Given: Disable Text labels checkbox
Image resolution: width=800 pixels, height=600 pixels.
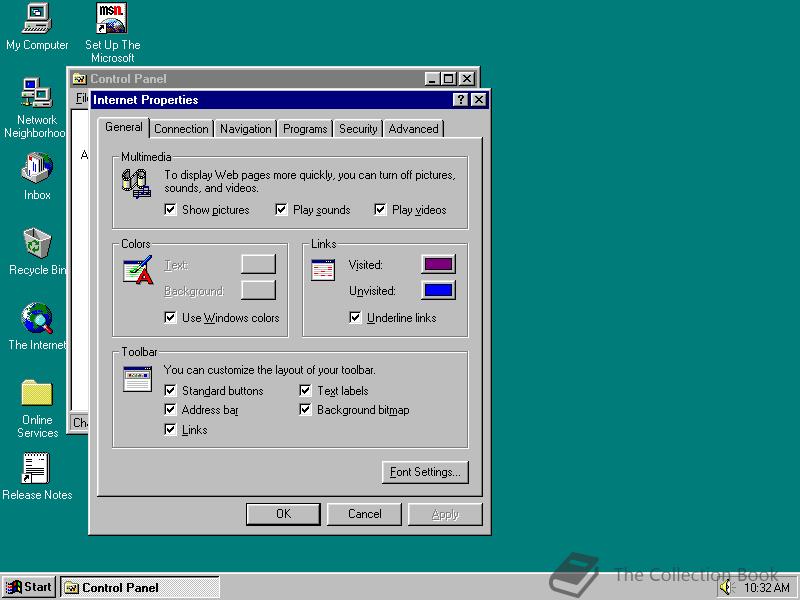Looking at the screenshot, I should click(x=305, y=391).
